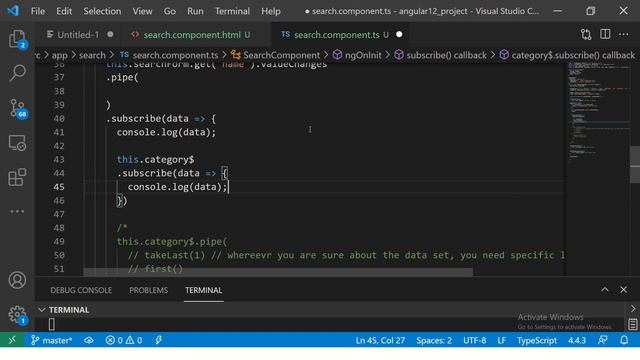
Task: Click the terminal list icon at right
Action: [633, 324]
